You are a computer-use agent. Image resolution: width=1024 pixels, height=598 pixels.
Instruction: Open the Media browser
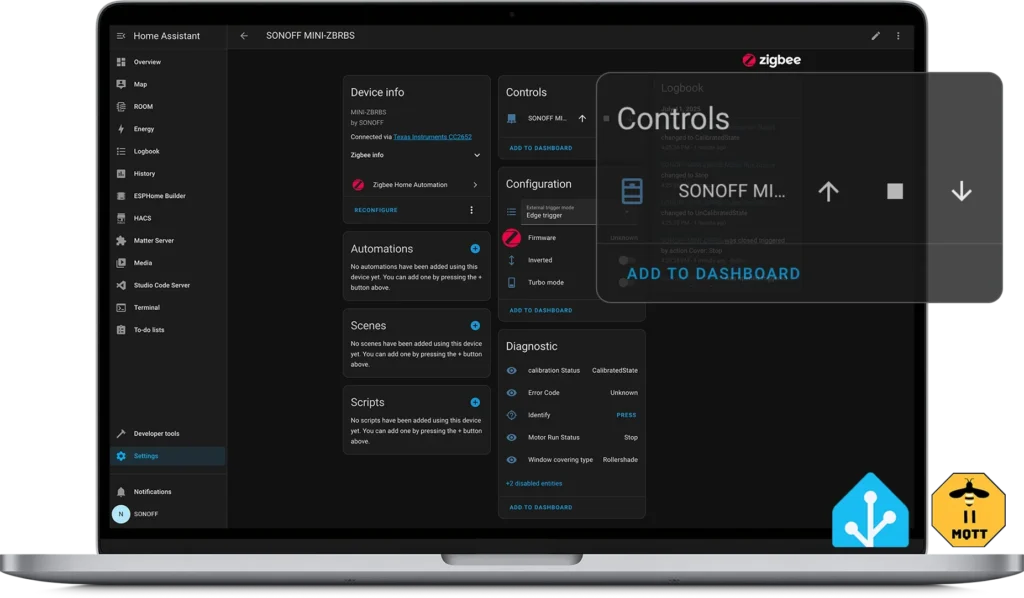(x=167, y=262)
